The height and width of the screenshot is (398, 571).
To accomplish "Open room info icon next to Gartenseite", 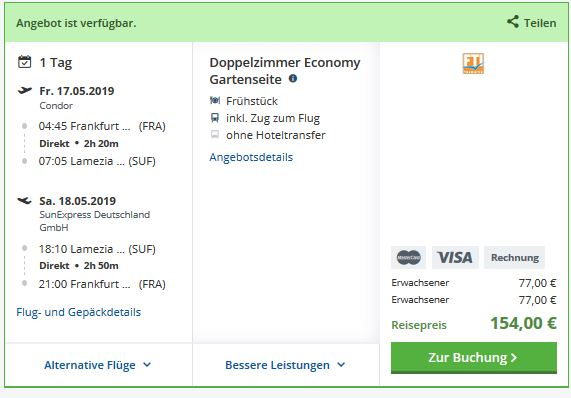I will click(293, 78).
